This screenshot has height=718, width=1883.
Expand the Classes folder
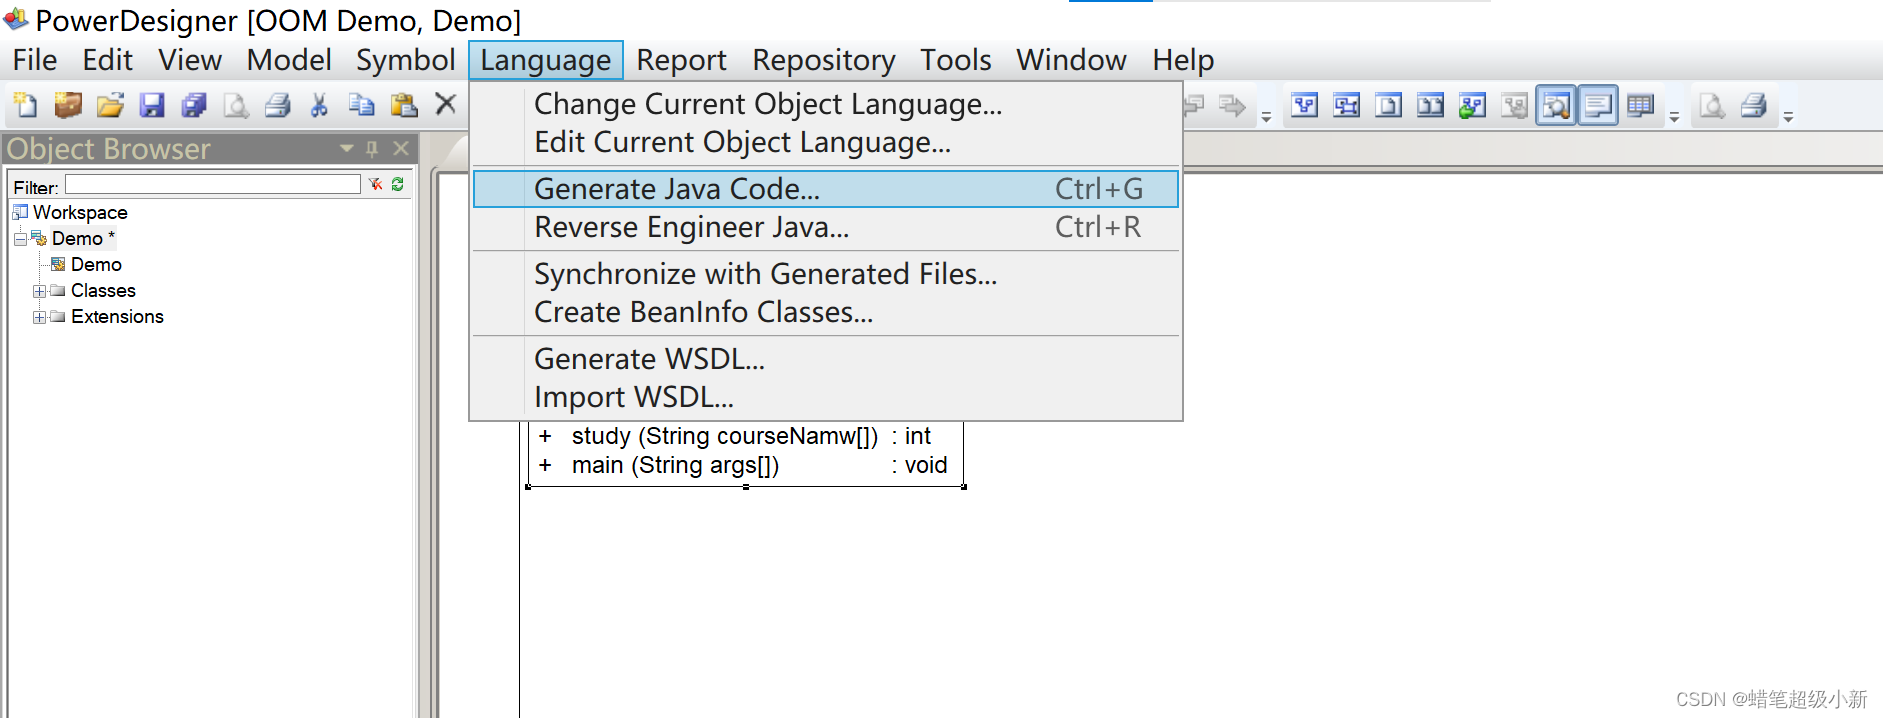39,291
